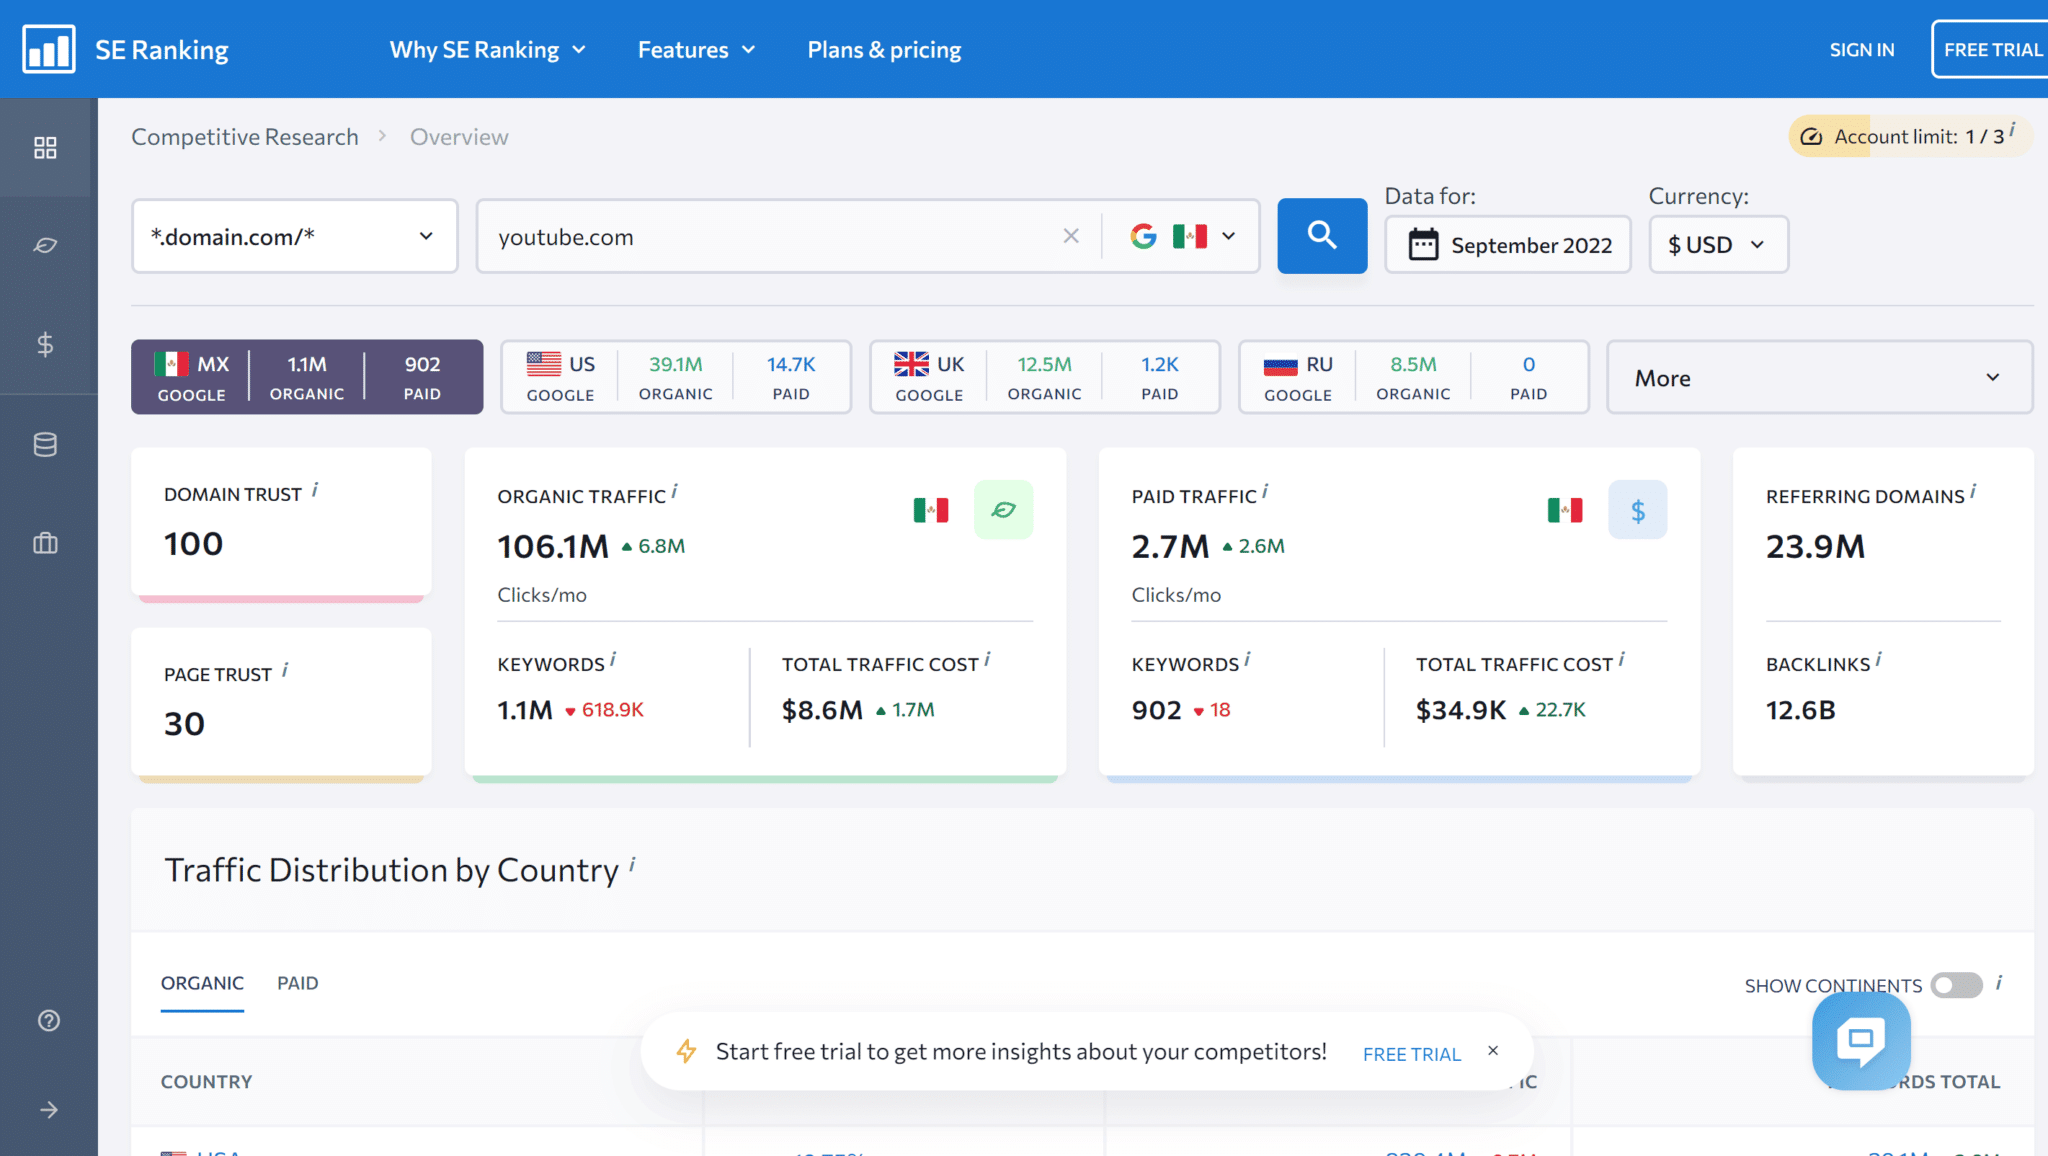This screenshot has width=2048, height=1156.
Task: Click the lightning bolt icon in trial banner
Action: pyautogui.click(x=686, y=1051)
